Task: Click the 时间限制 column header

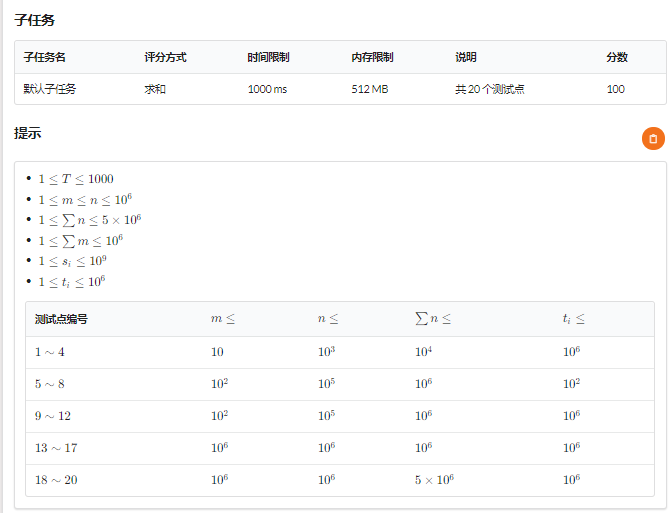Action: 268,57
